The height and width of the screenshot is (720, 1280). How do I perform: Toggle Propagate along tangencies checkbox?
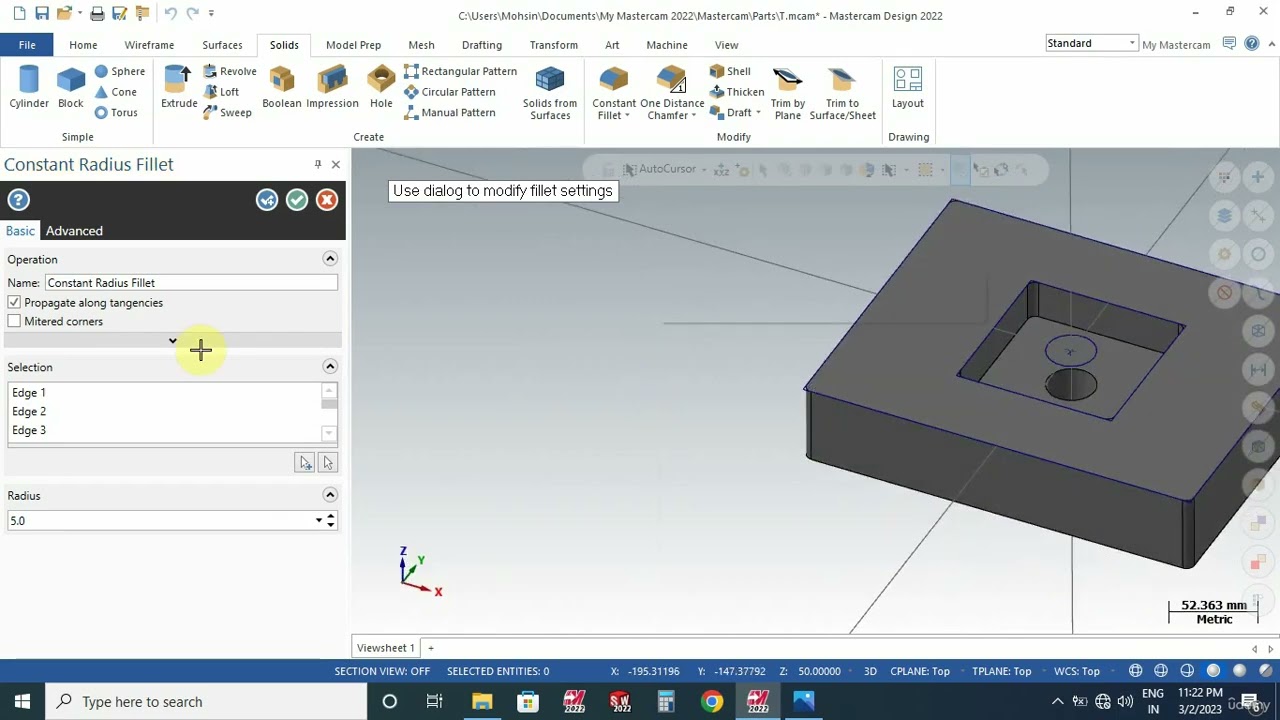tap(14, 302)
